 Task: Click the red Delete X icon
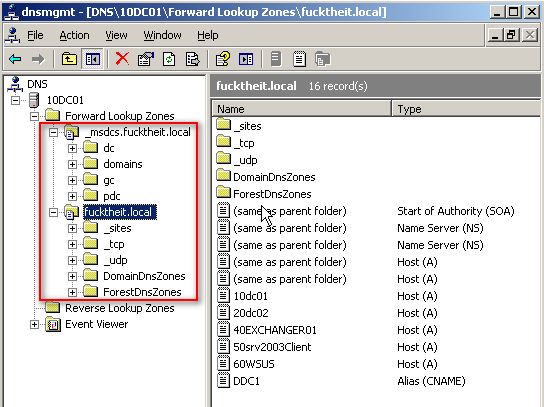click(122, 59)
